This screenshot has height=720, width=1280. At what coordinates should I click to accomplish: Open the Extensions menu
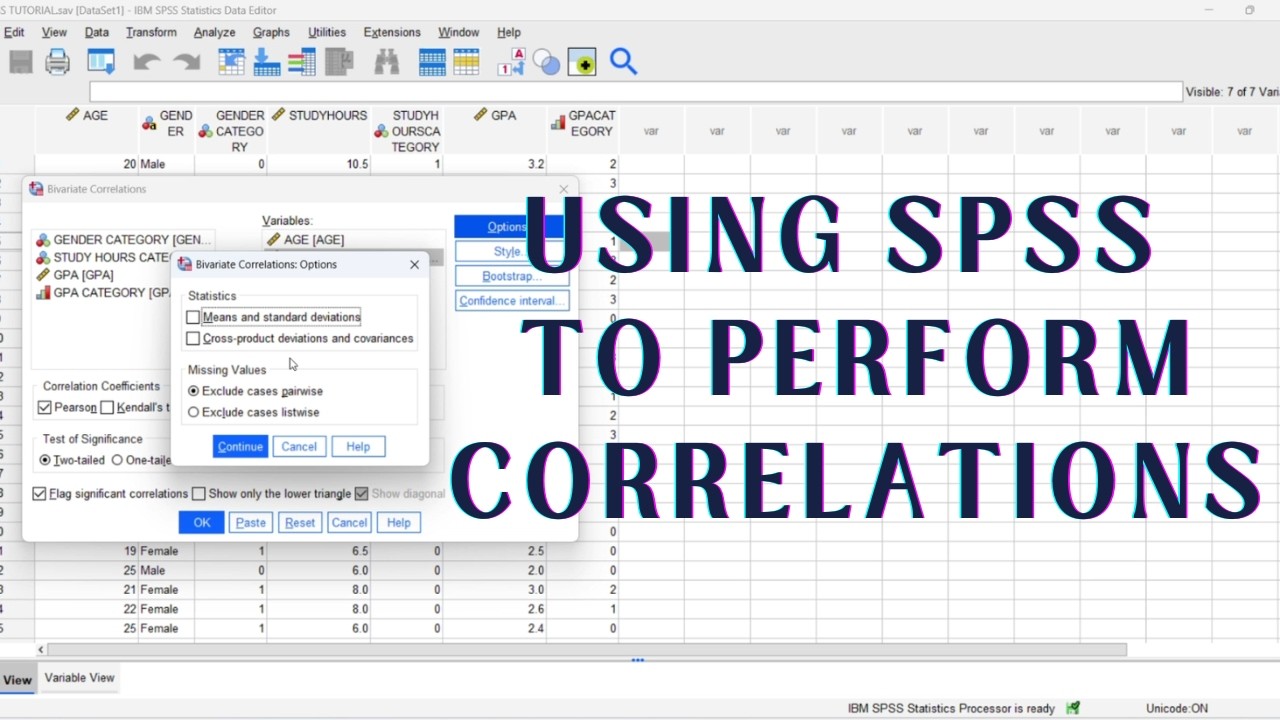392,32
